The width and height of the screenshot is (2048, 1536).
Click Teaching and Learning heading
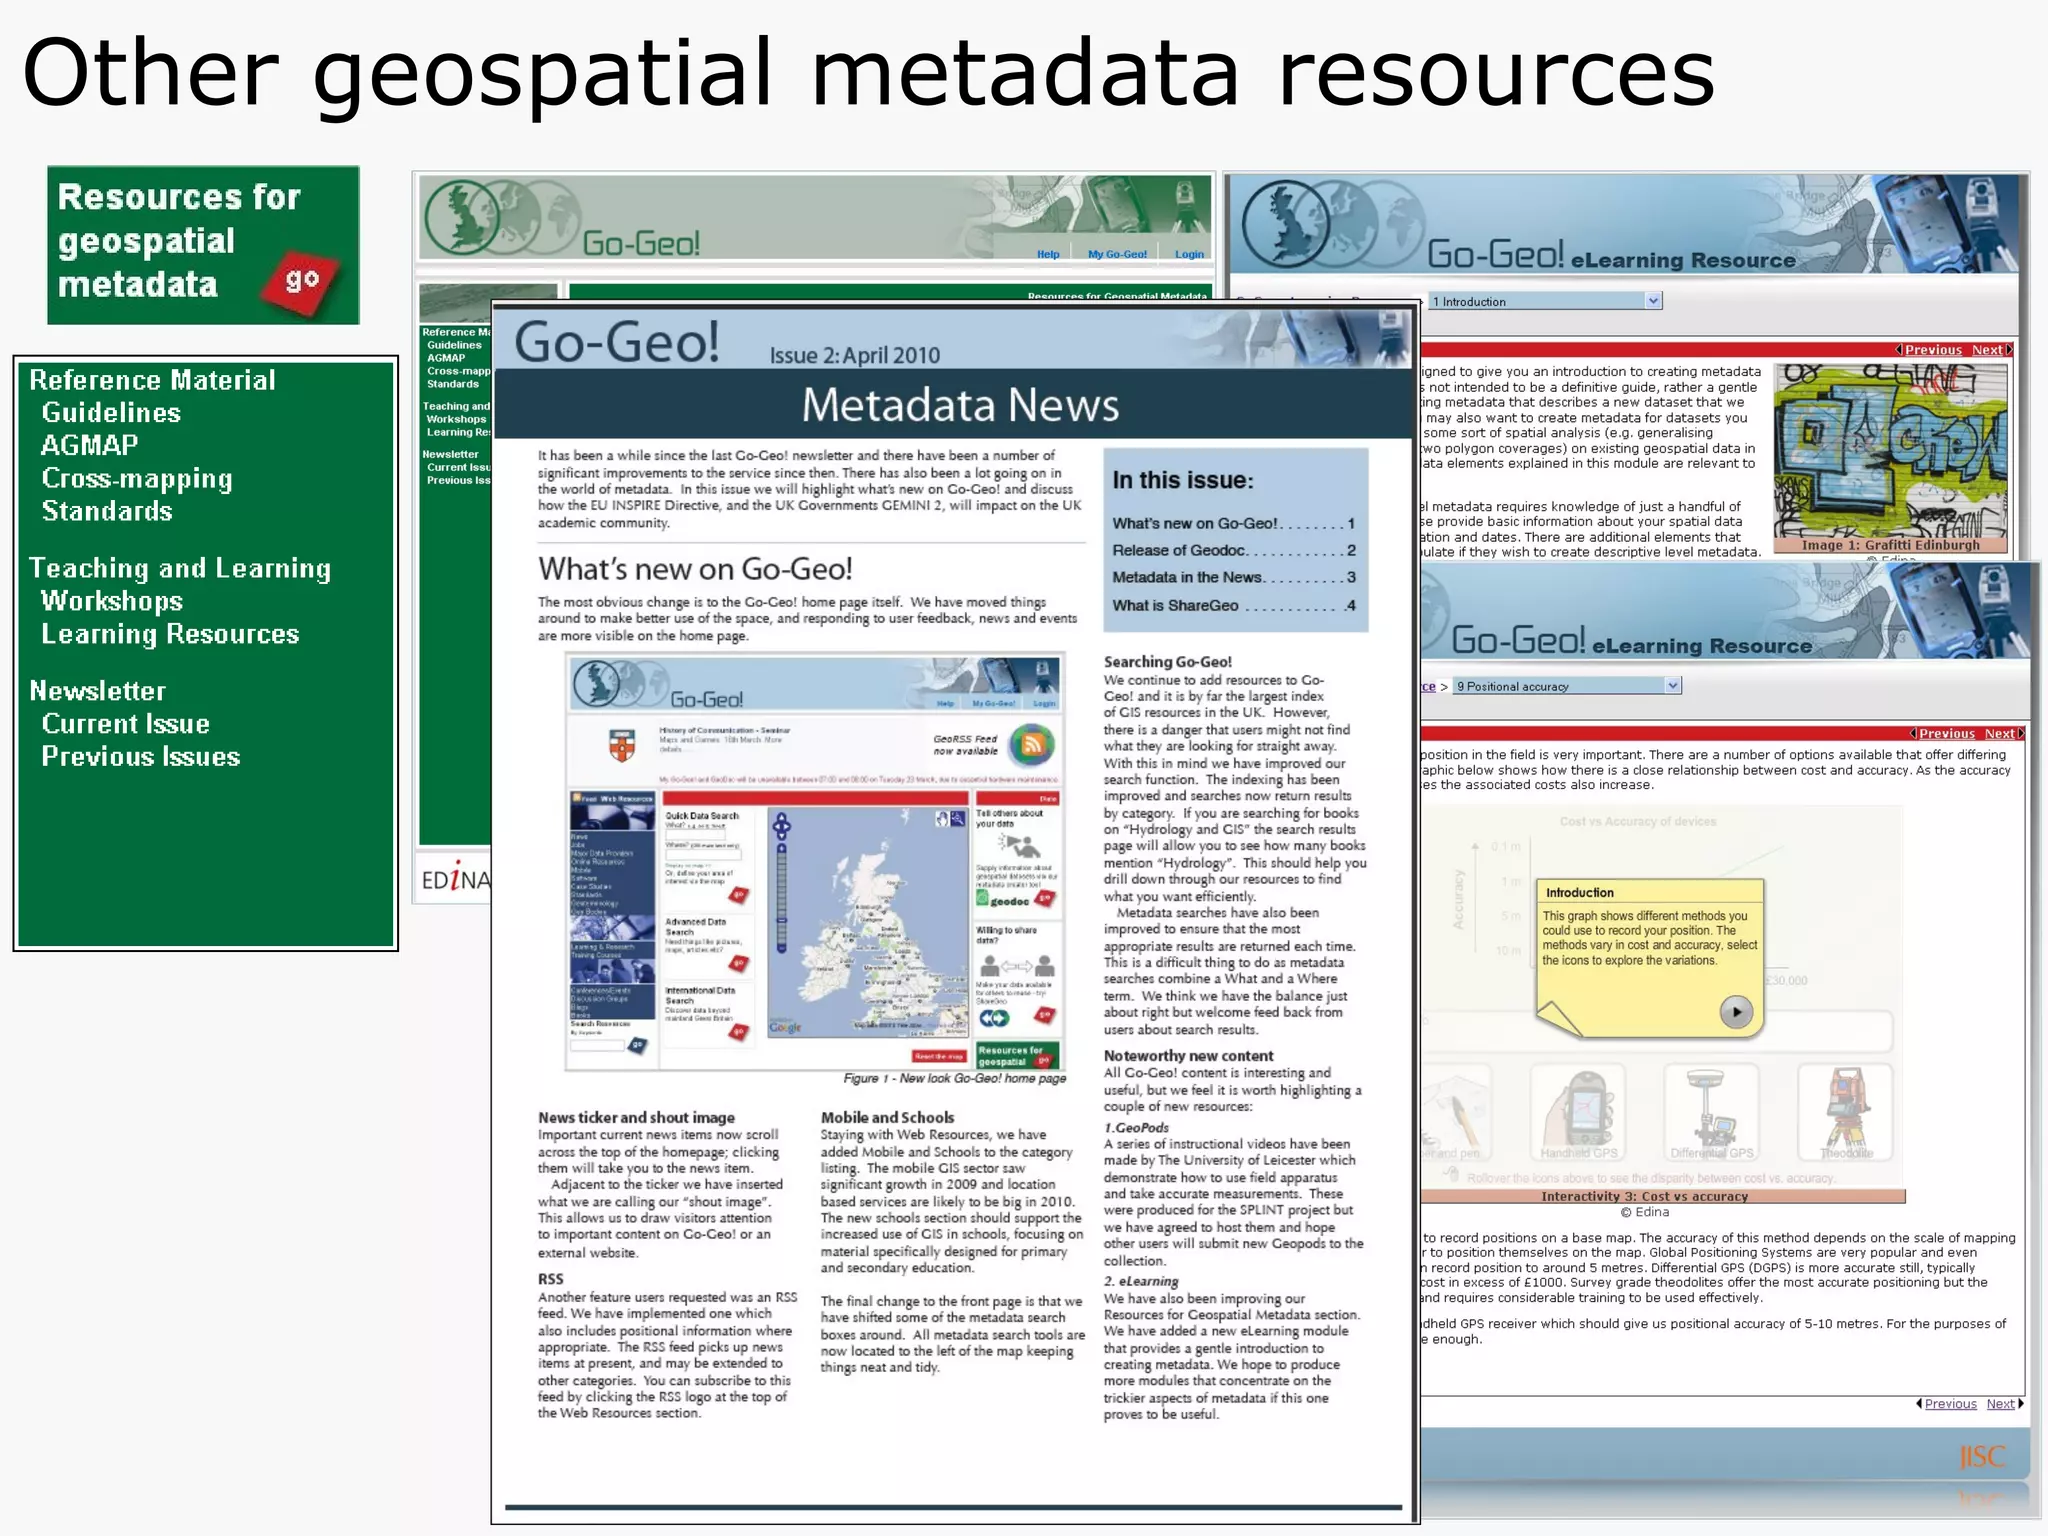coord(180,568)
